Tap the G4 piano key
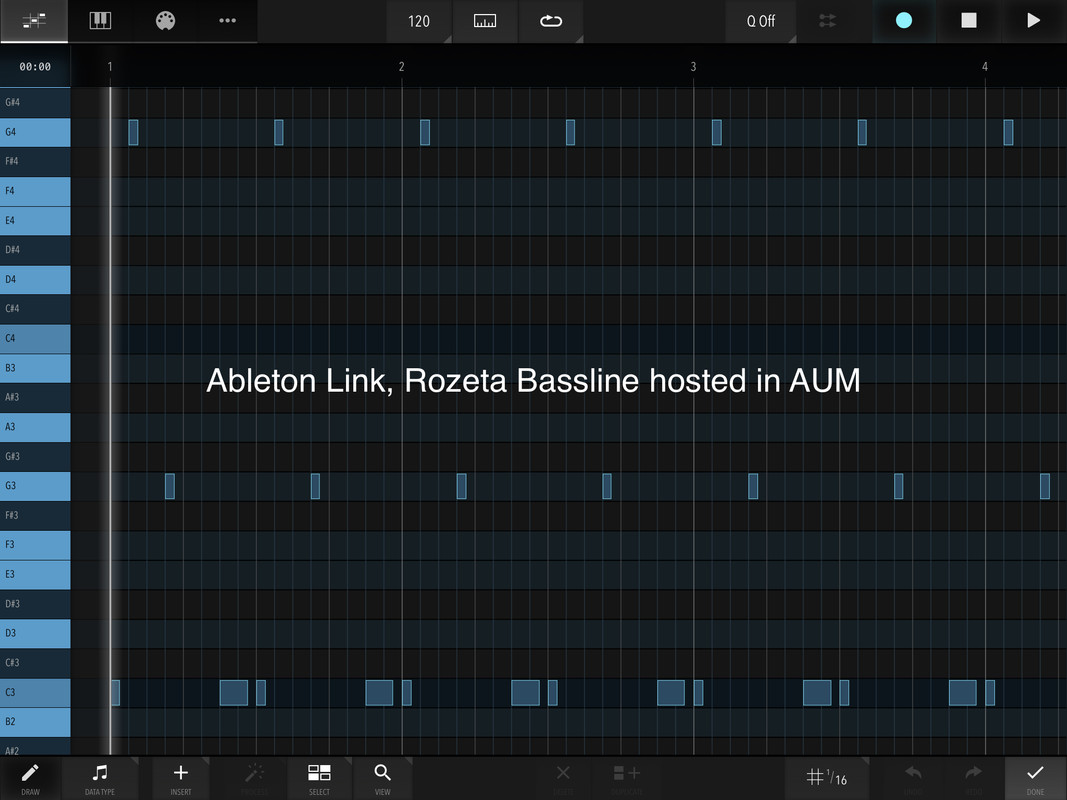Viewport: 1067px width, 800px height. [x=35, y=132]
